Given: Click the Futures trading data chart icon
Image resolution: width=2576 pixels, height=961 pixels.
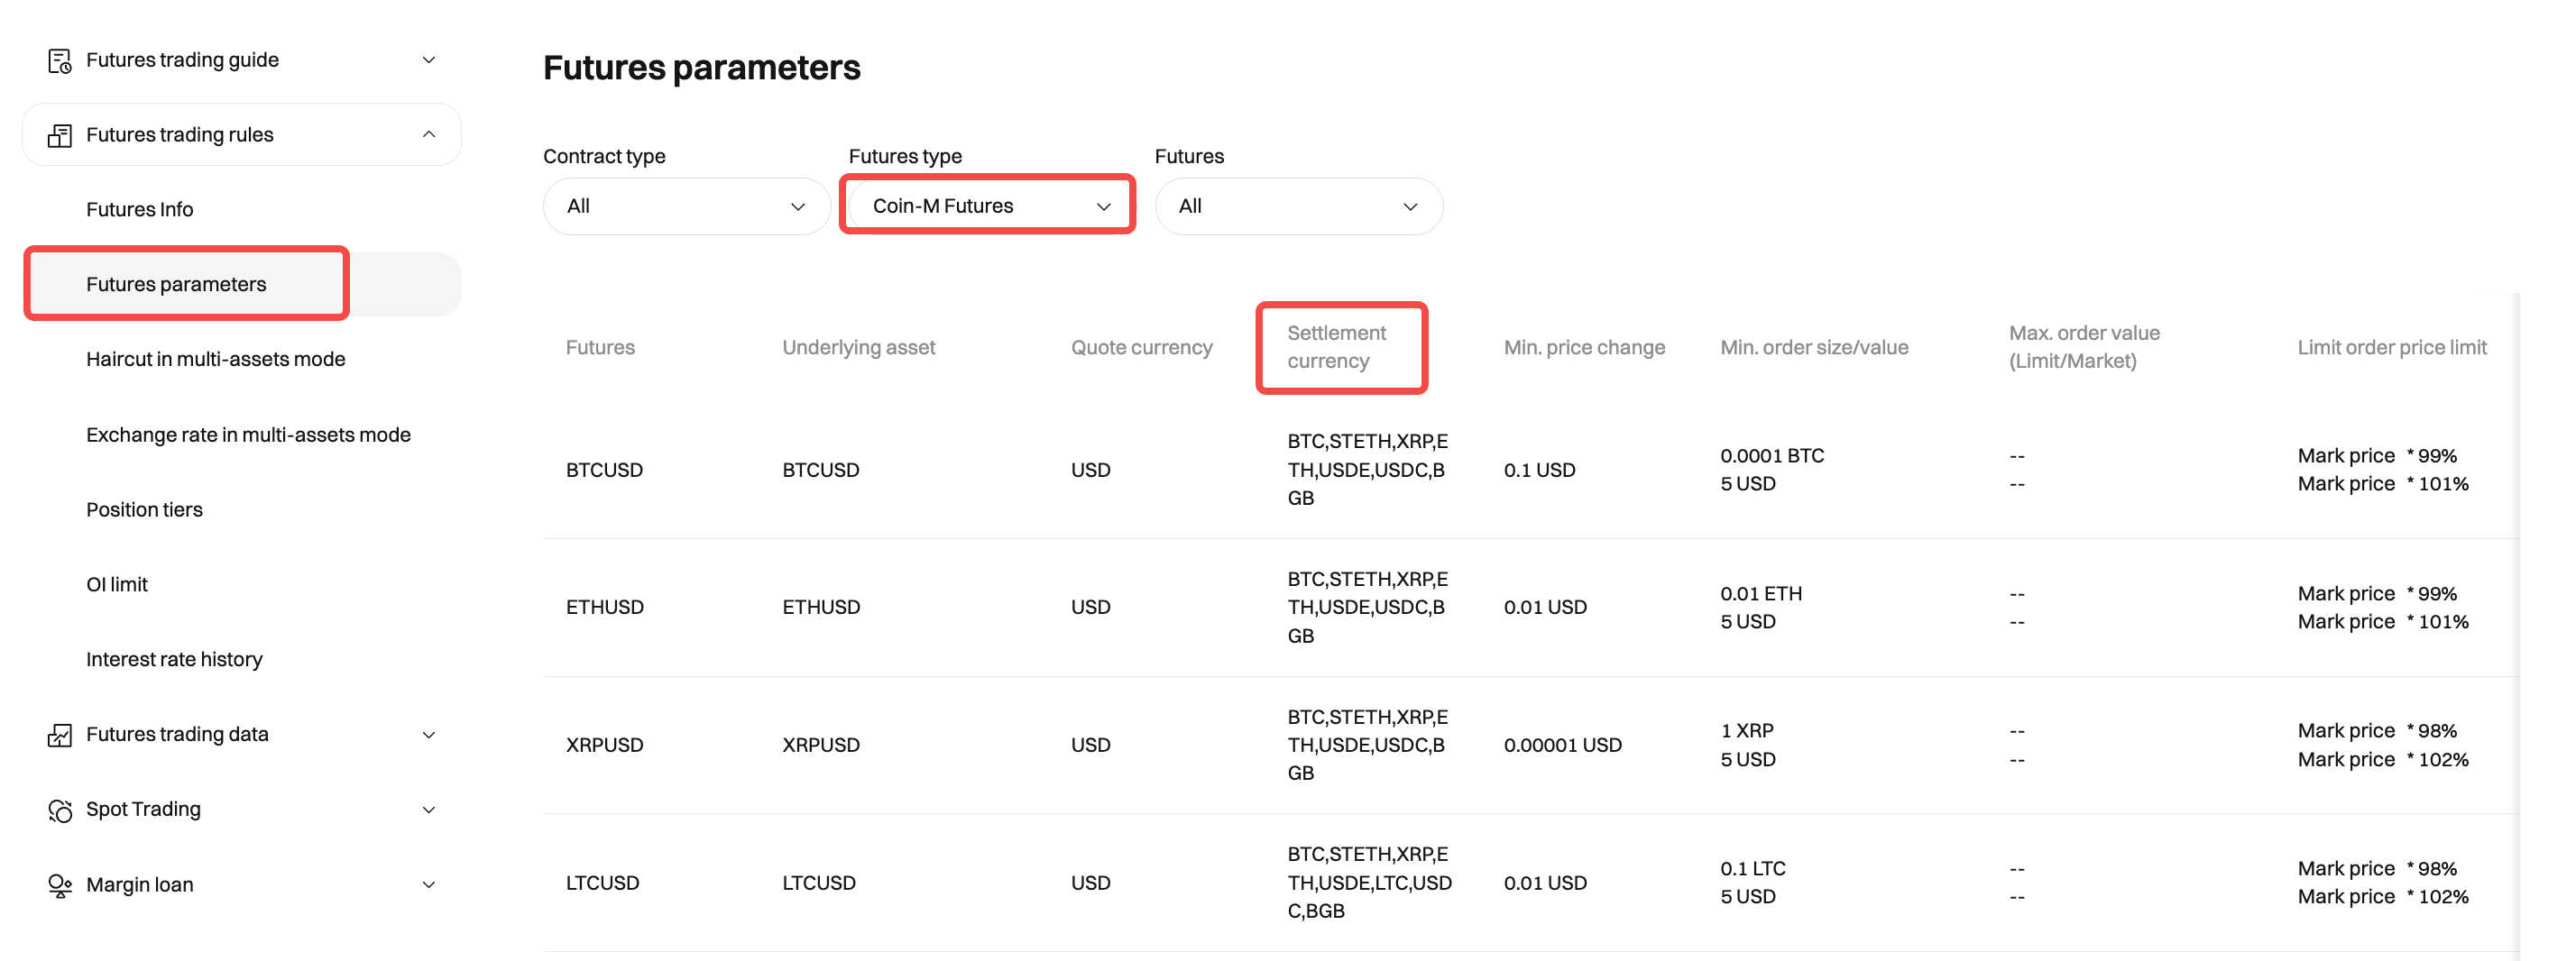Looking at the screenshot, I should point(60,735).
